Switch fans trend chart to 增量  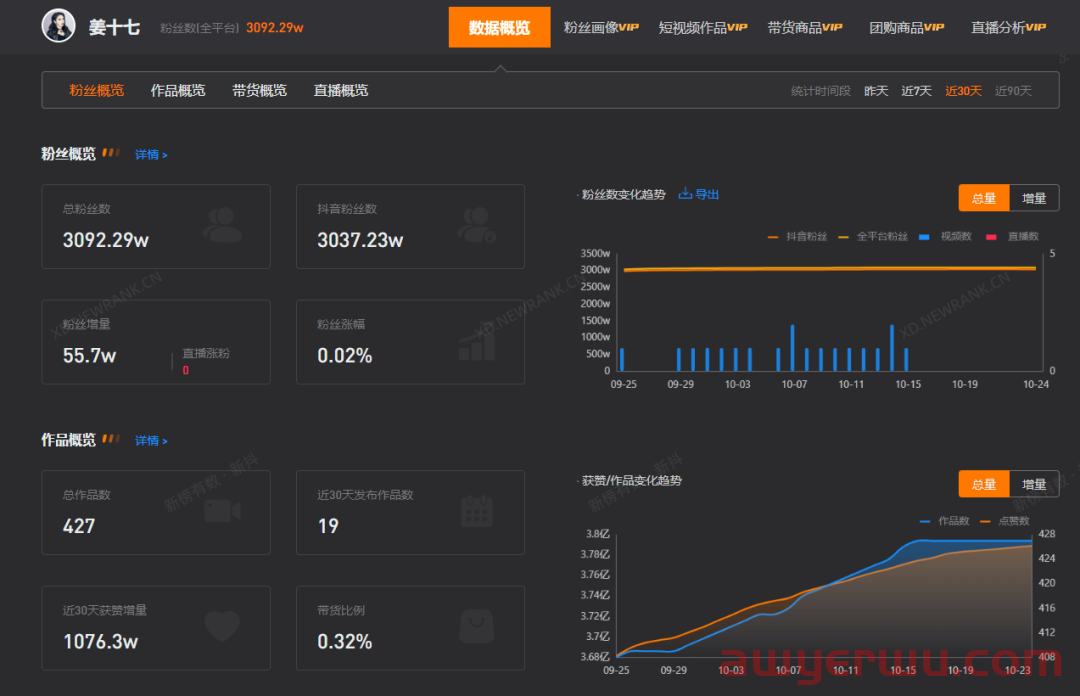point(1034,198)
